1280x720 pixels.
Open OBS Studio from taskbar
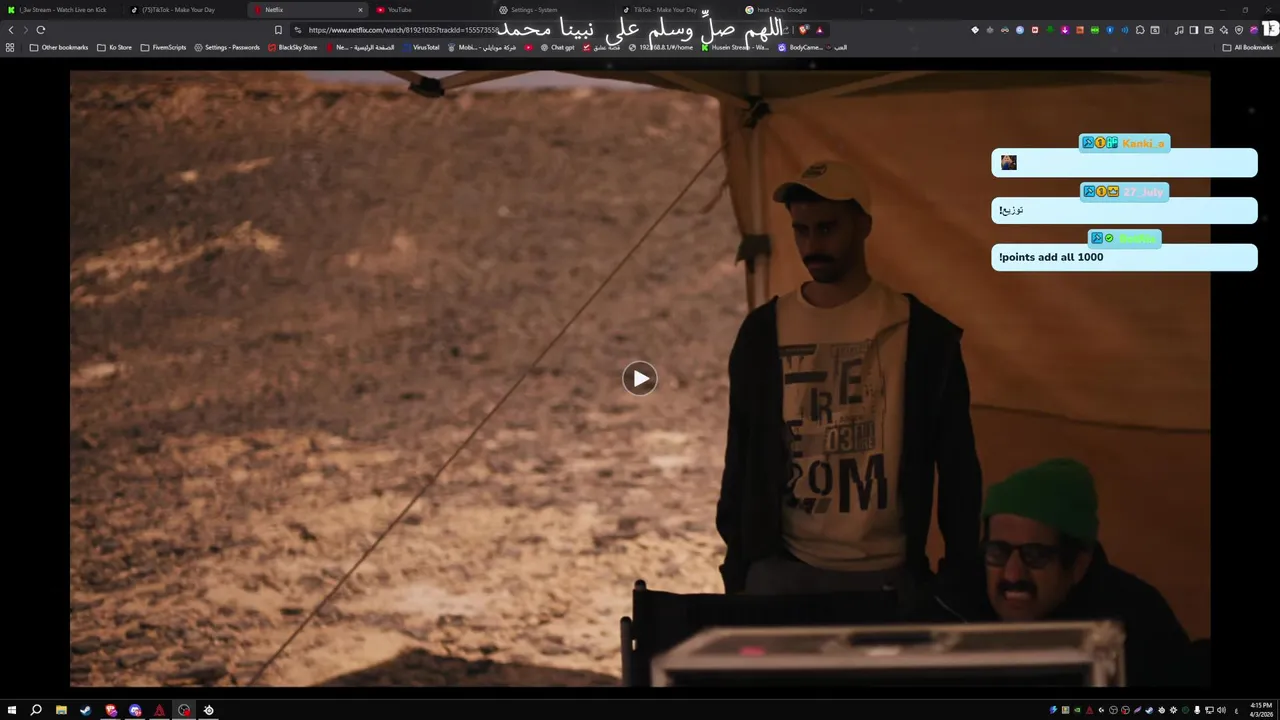pyautogui.click(x=184, y=710)
